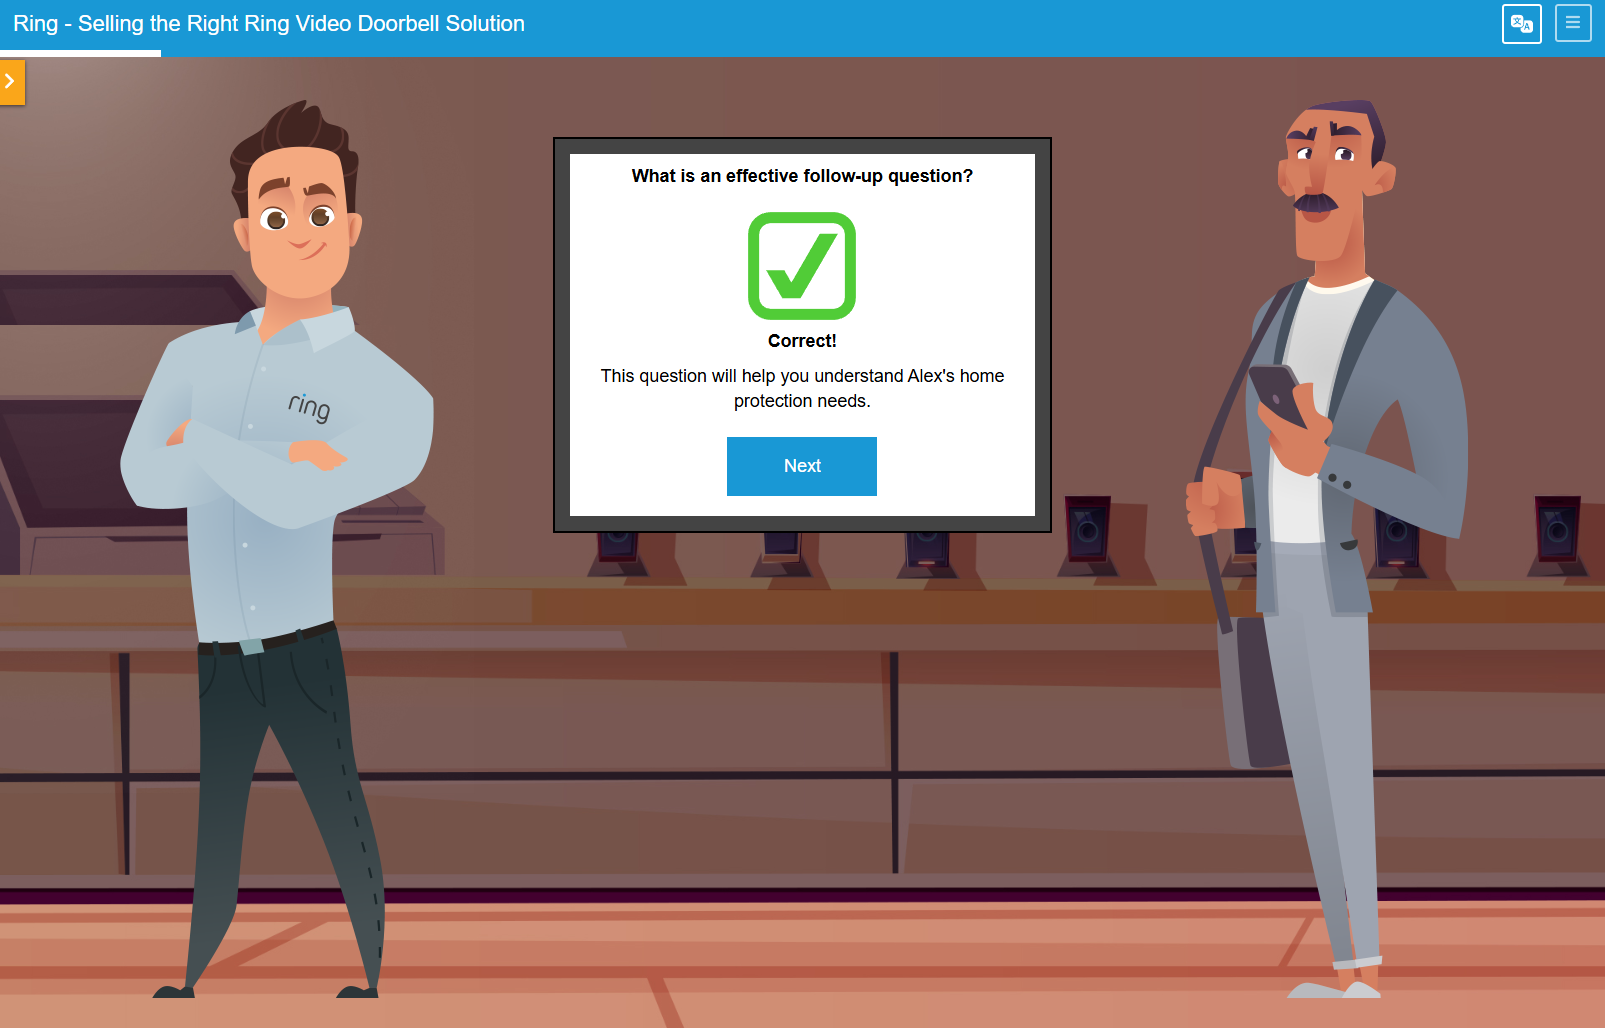Open the language translation icon
This screenshot has height=1028, width=1605.
tap(1521, 24)
